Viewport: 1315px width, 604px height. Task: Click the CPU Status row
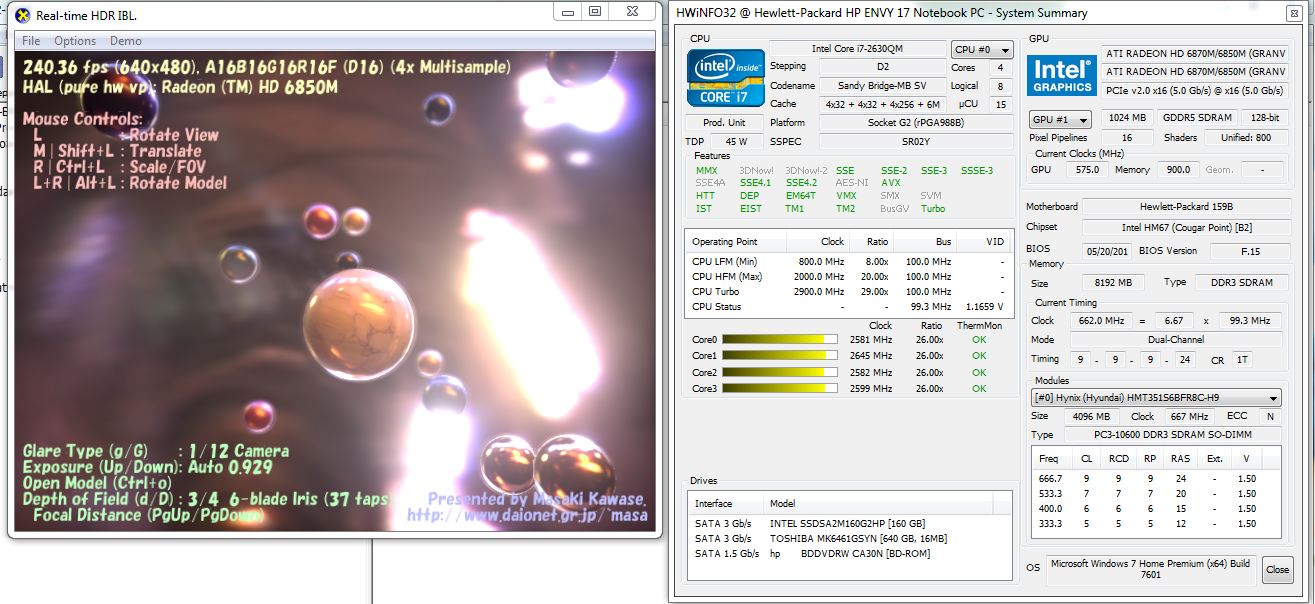click(x=849, y=307)
